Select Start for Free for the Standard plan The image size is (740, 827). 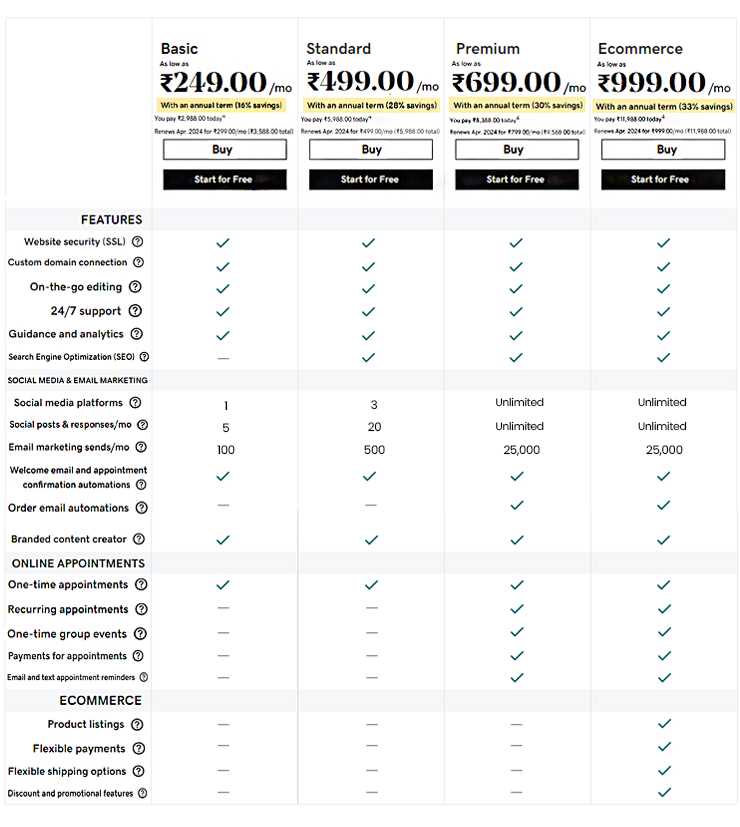pos(370,180)
